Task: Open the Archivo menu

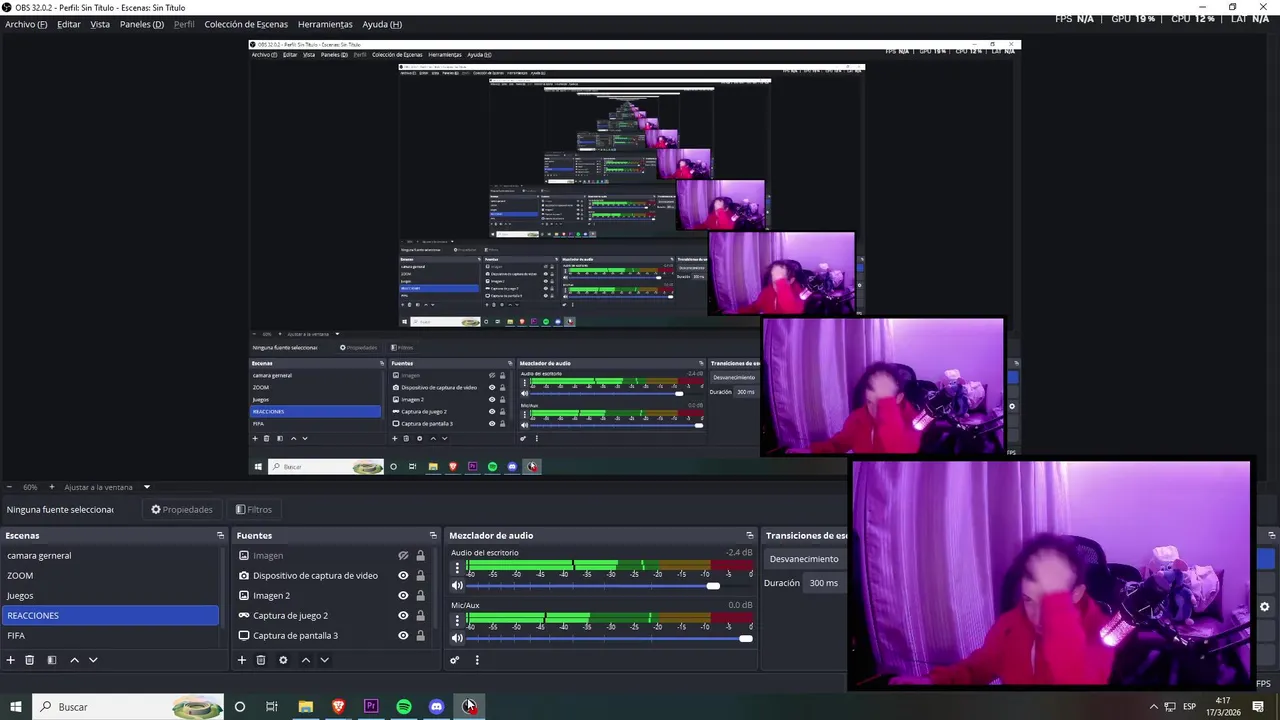Action: 26,24
